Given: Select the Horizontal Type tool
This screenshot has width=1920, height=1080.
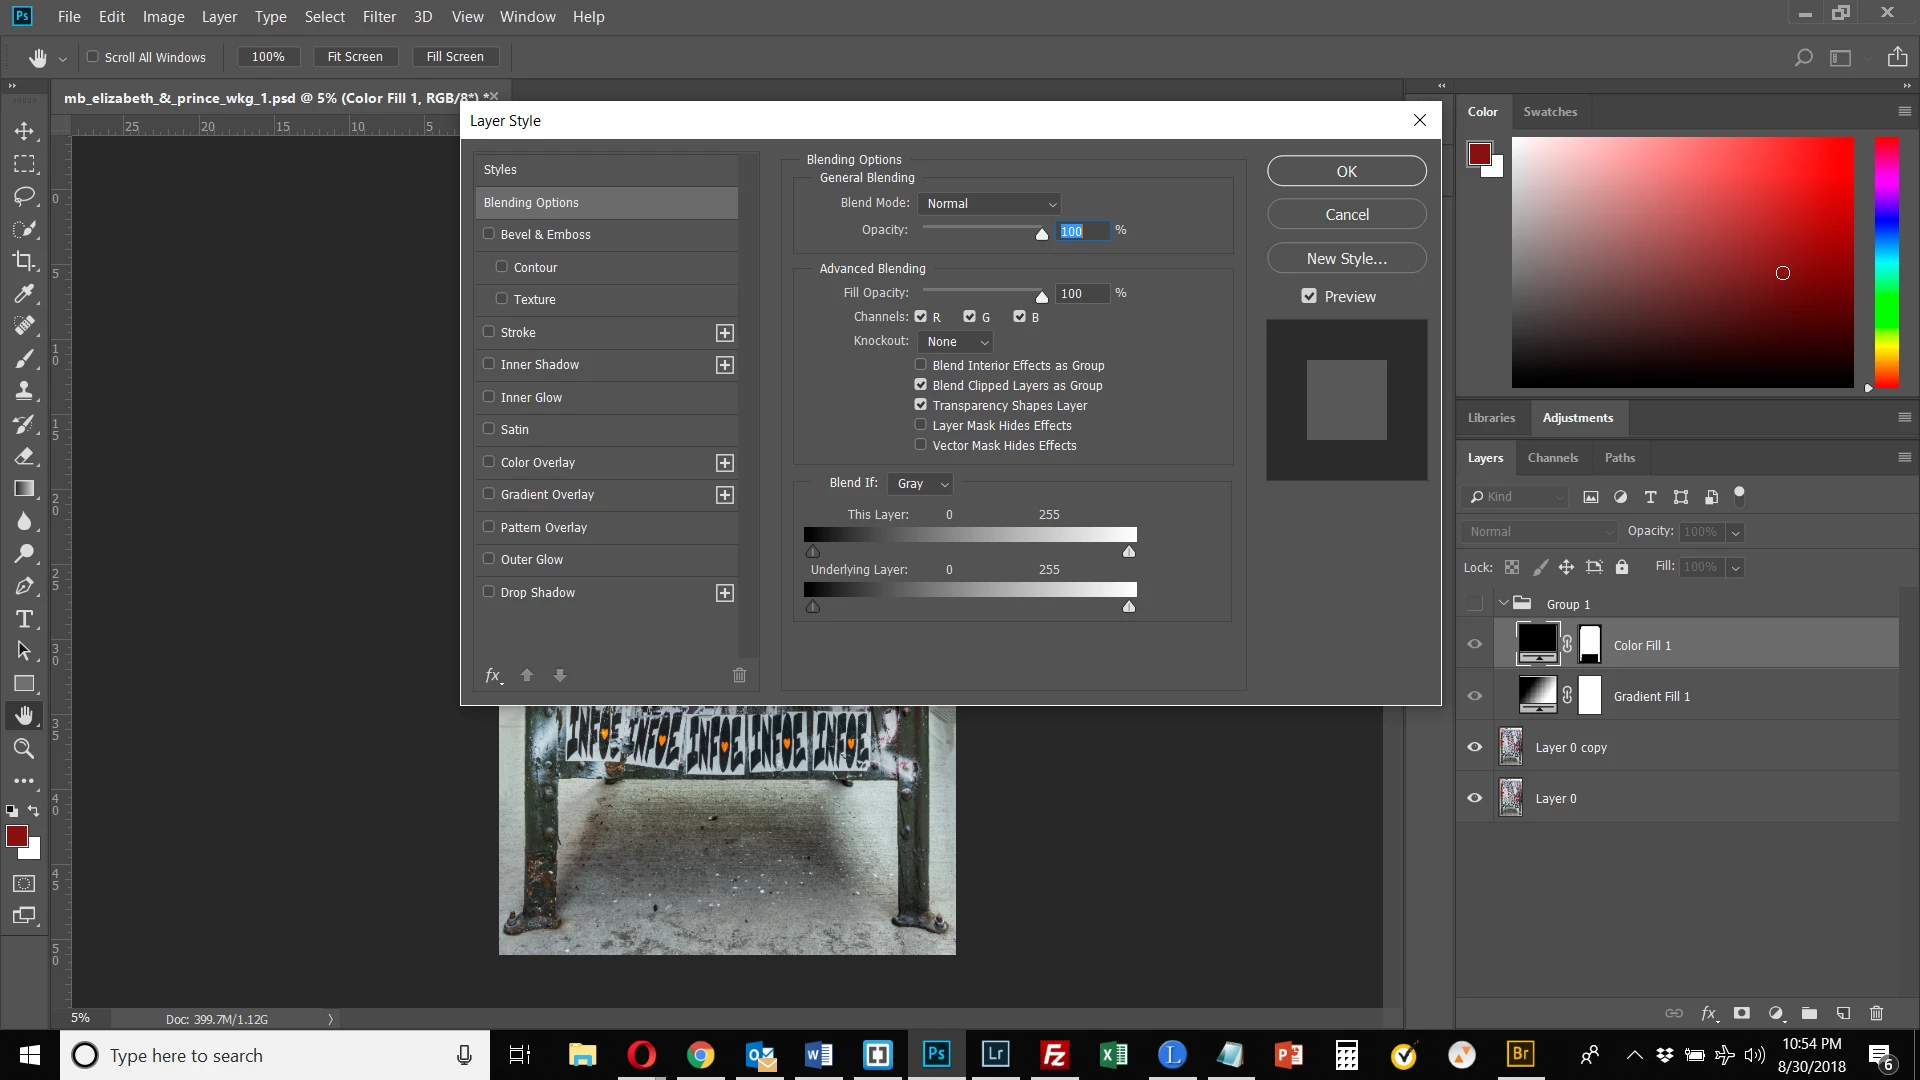Looking at the screenshot, I should (24, 619).
